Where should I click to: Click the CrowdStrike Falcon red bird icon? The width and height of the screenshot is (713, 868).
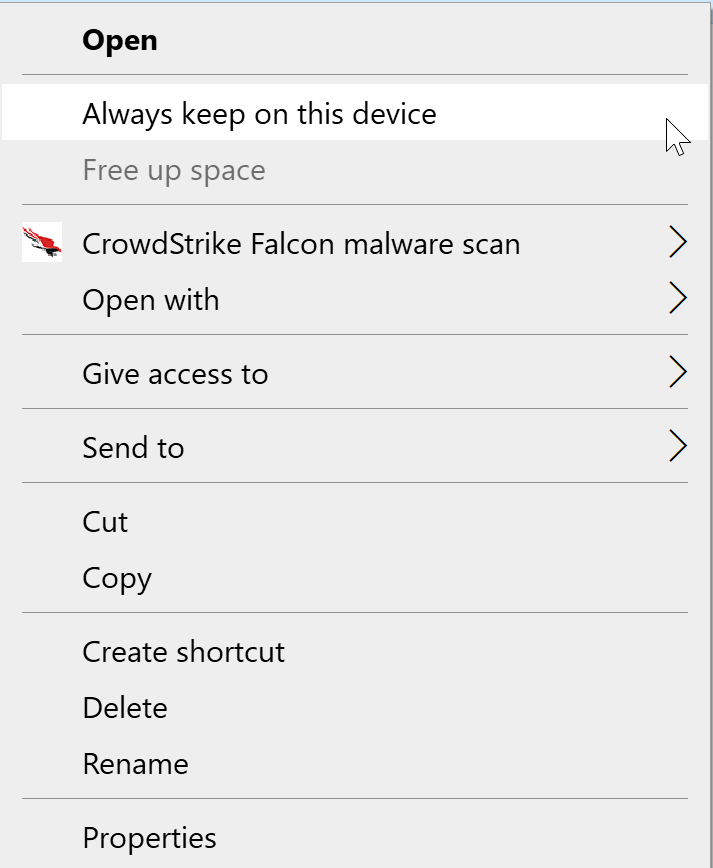(x=41, y=242)
